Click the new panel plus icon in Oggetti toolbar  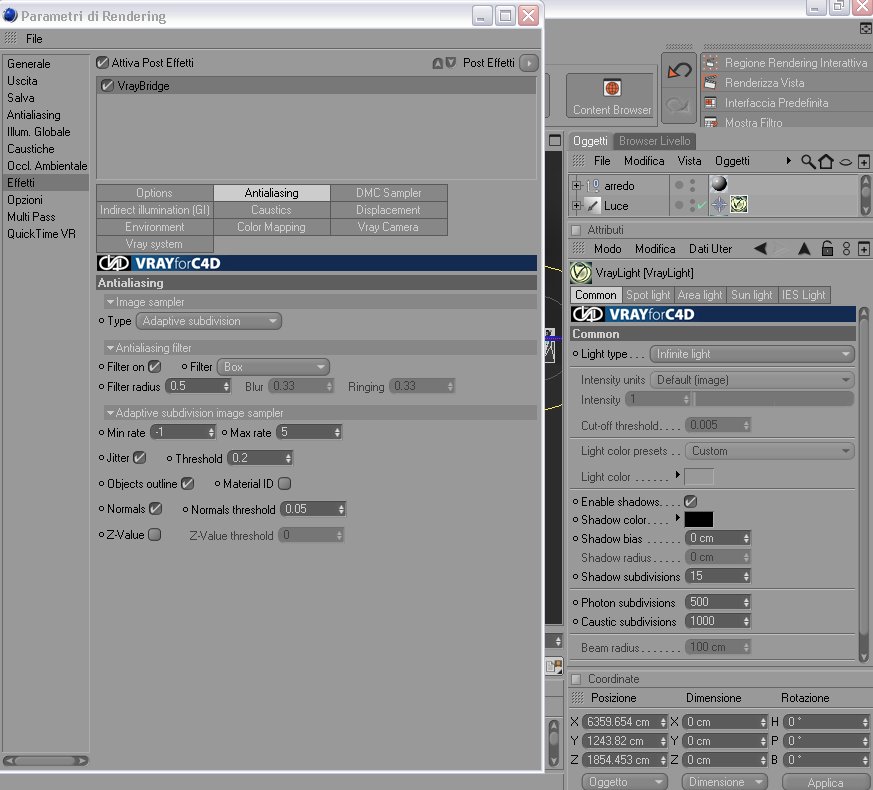coord(864,161)
